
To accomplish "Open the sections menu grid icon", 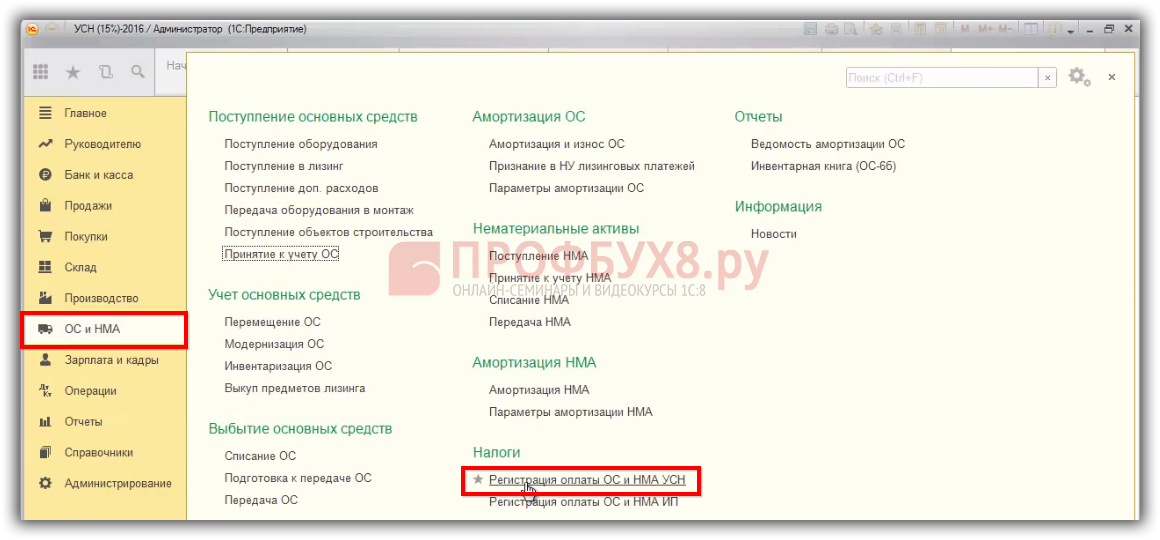I will click(41, 72).
